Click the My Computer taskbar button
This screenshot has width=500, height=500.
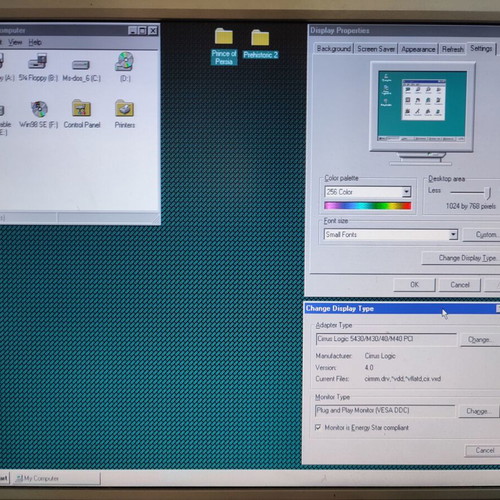click(57, 478)
